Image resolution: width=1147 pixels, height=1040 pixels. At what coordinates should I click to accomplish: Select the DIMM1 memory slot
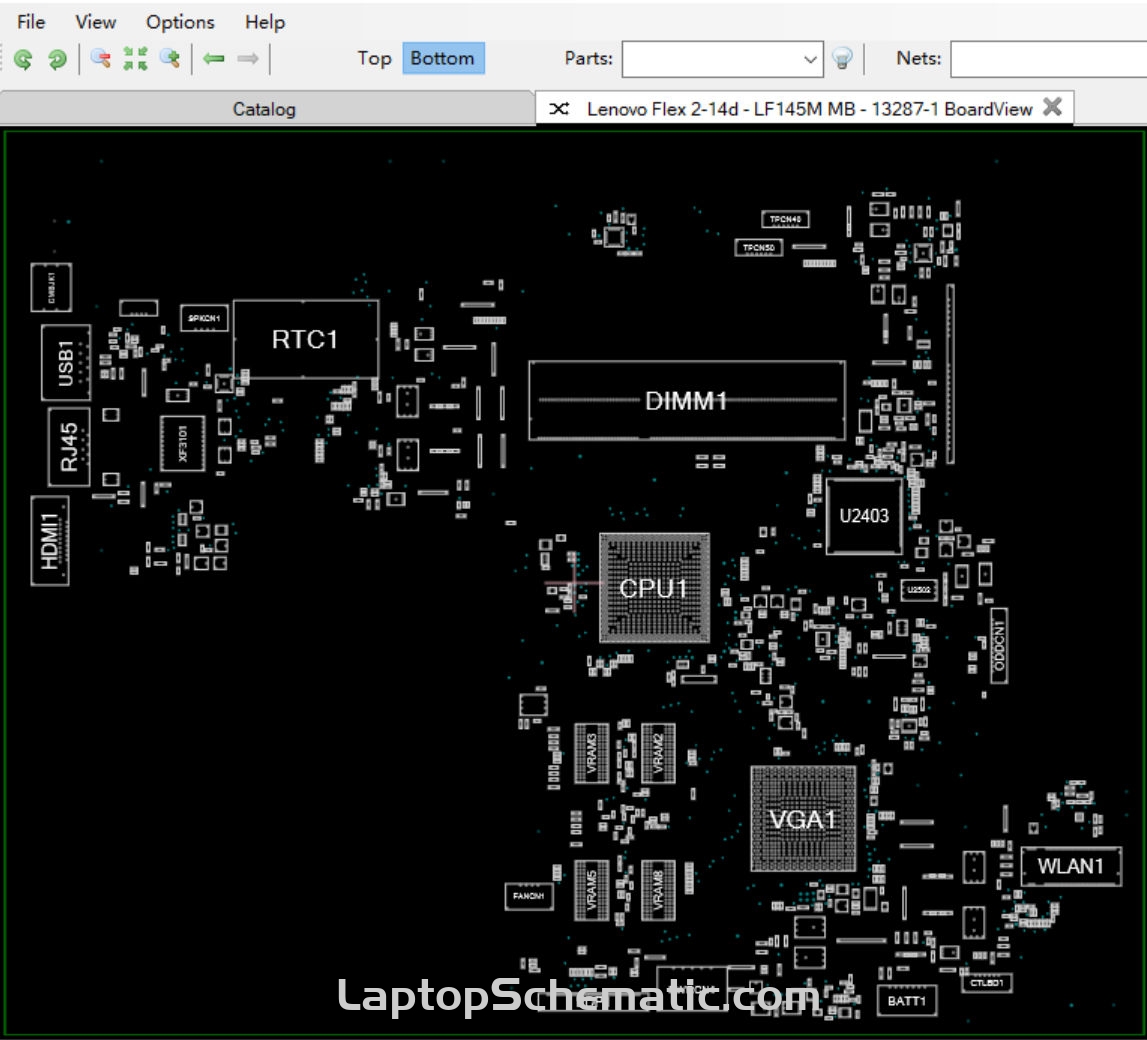point(686,401)
